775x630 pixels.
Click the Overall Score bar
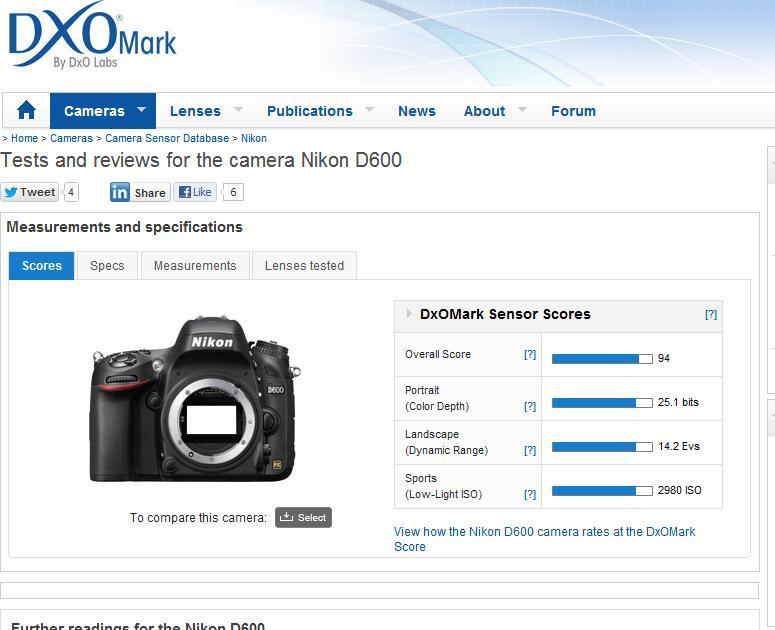pyautogui.click(x=602, y=359)
